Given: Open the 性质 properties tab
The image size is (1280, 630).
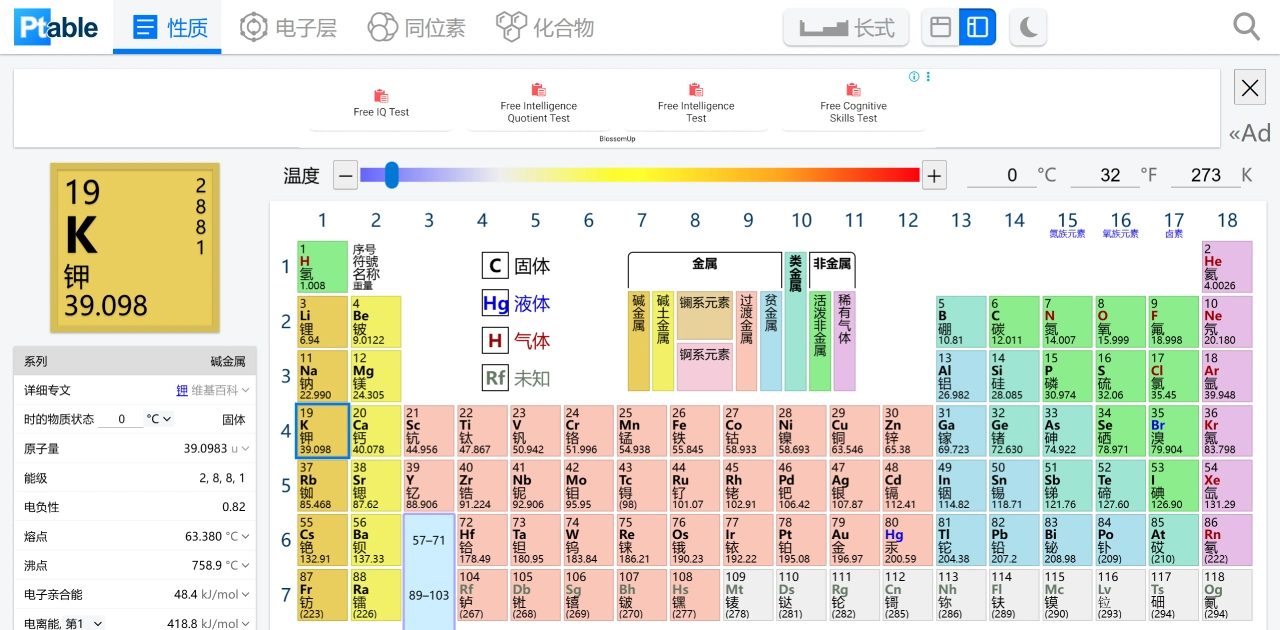Looking at the screenshot, I should (167, 27).
